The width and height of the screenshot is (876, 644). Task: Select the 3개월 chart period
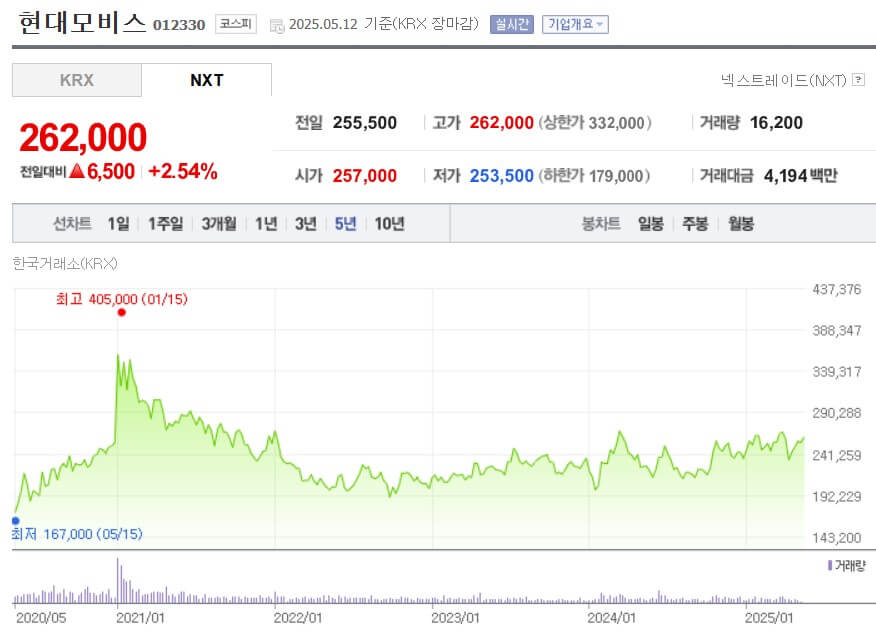pos(219,224)
